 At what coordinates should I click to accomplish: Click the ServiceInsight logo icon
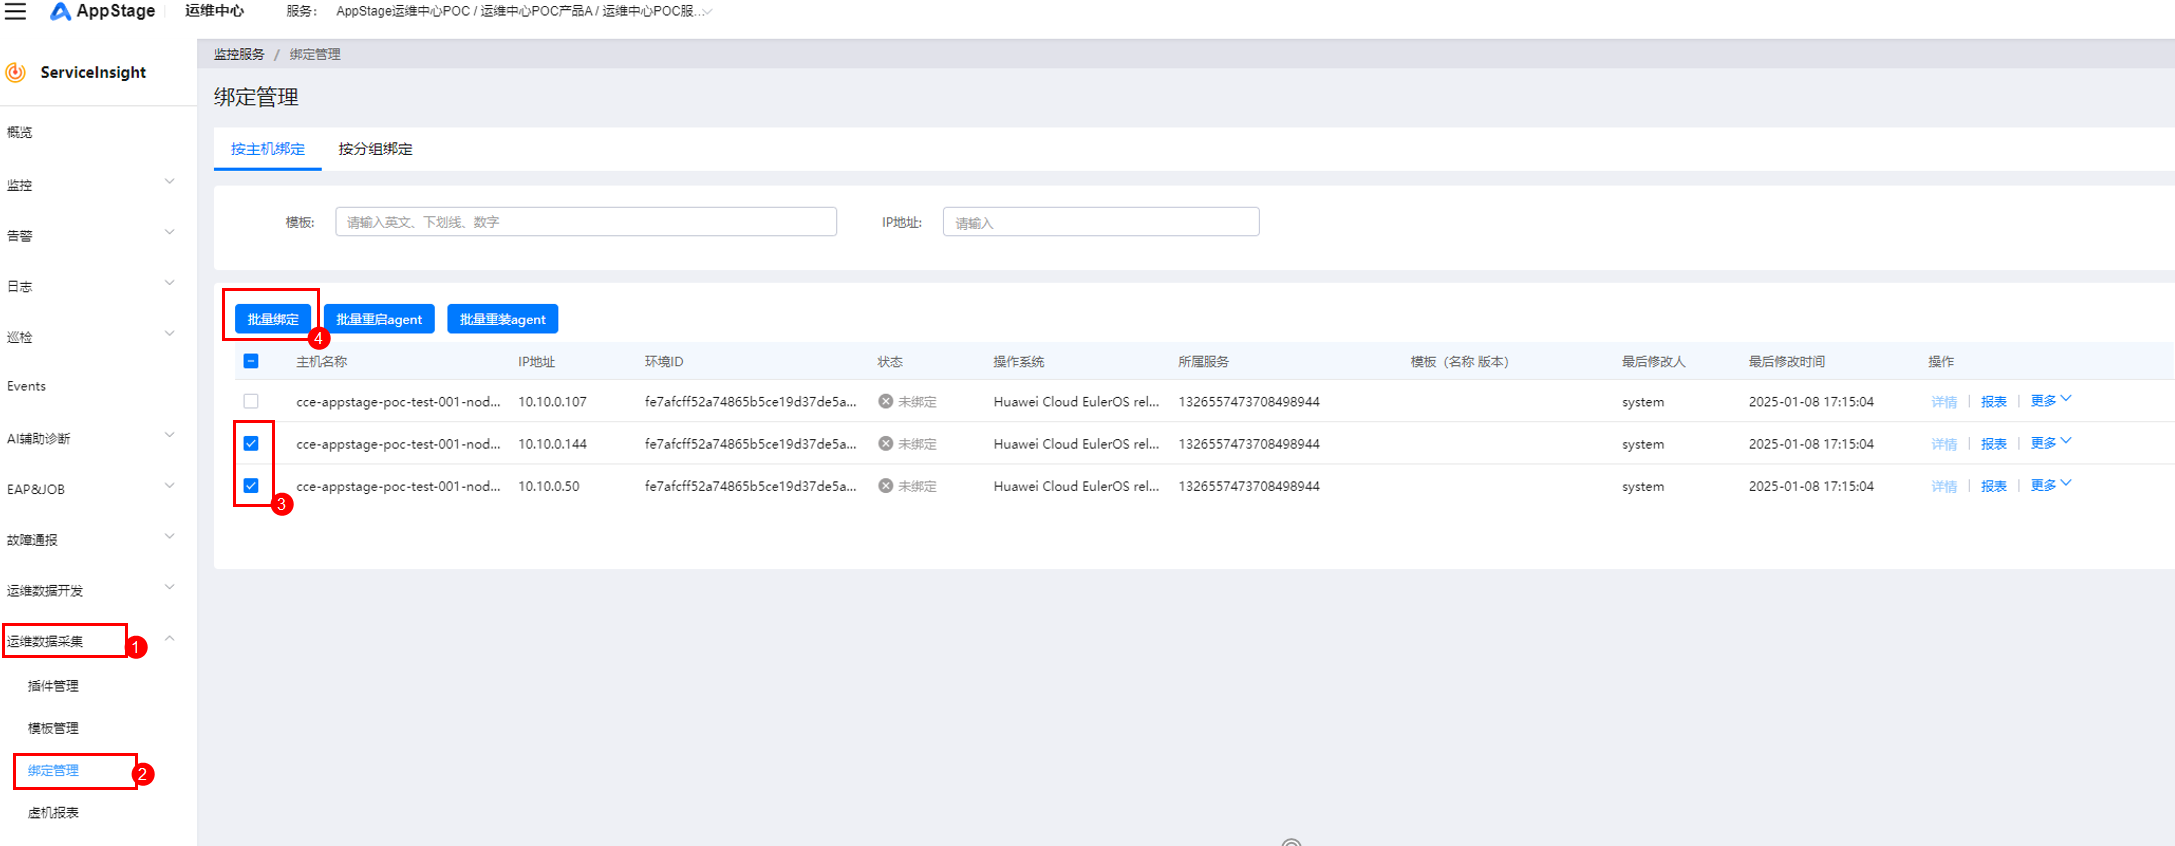[16, 72]
